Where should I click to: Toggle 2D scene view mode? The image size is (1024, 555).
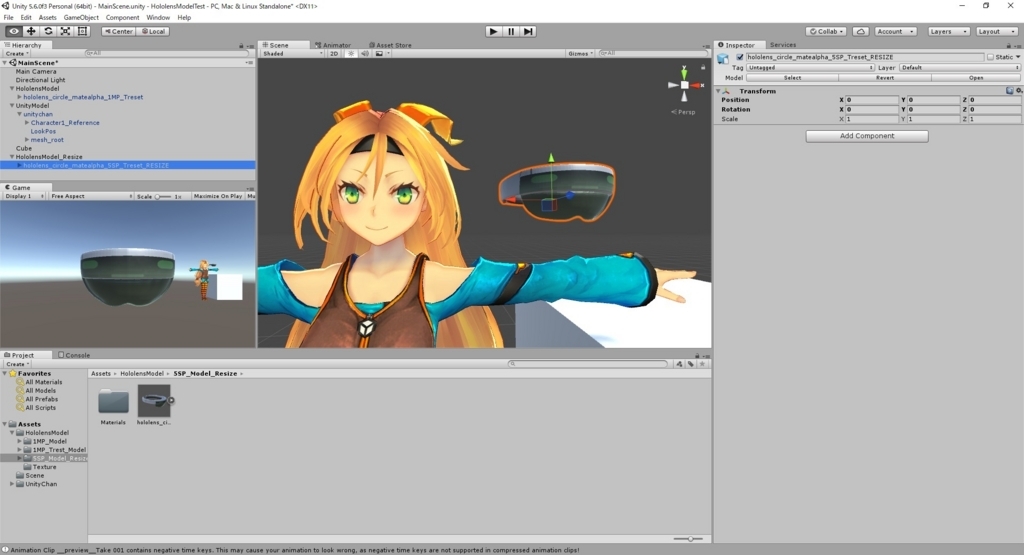click(x=334, y=54)
